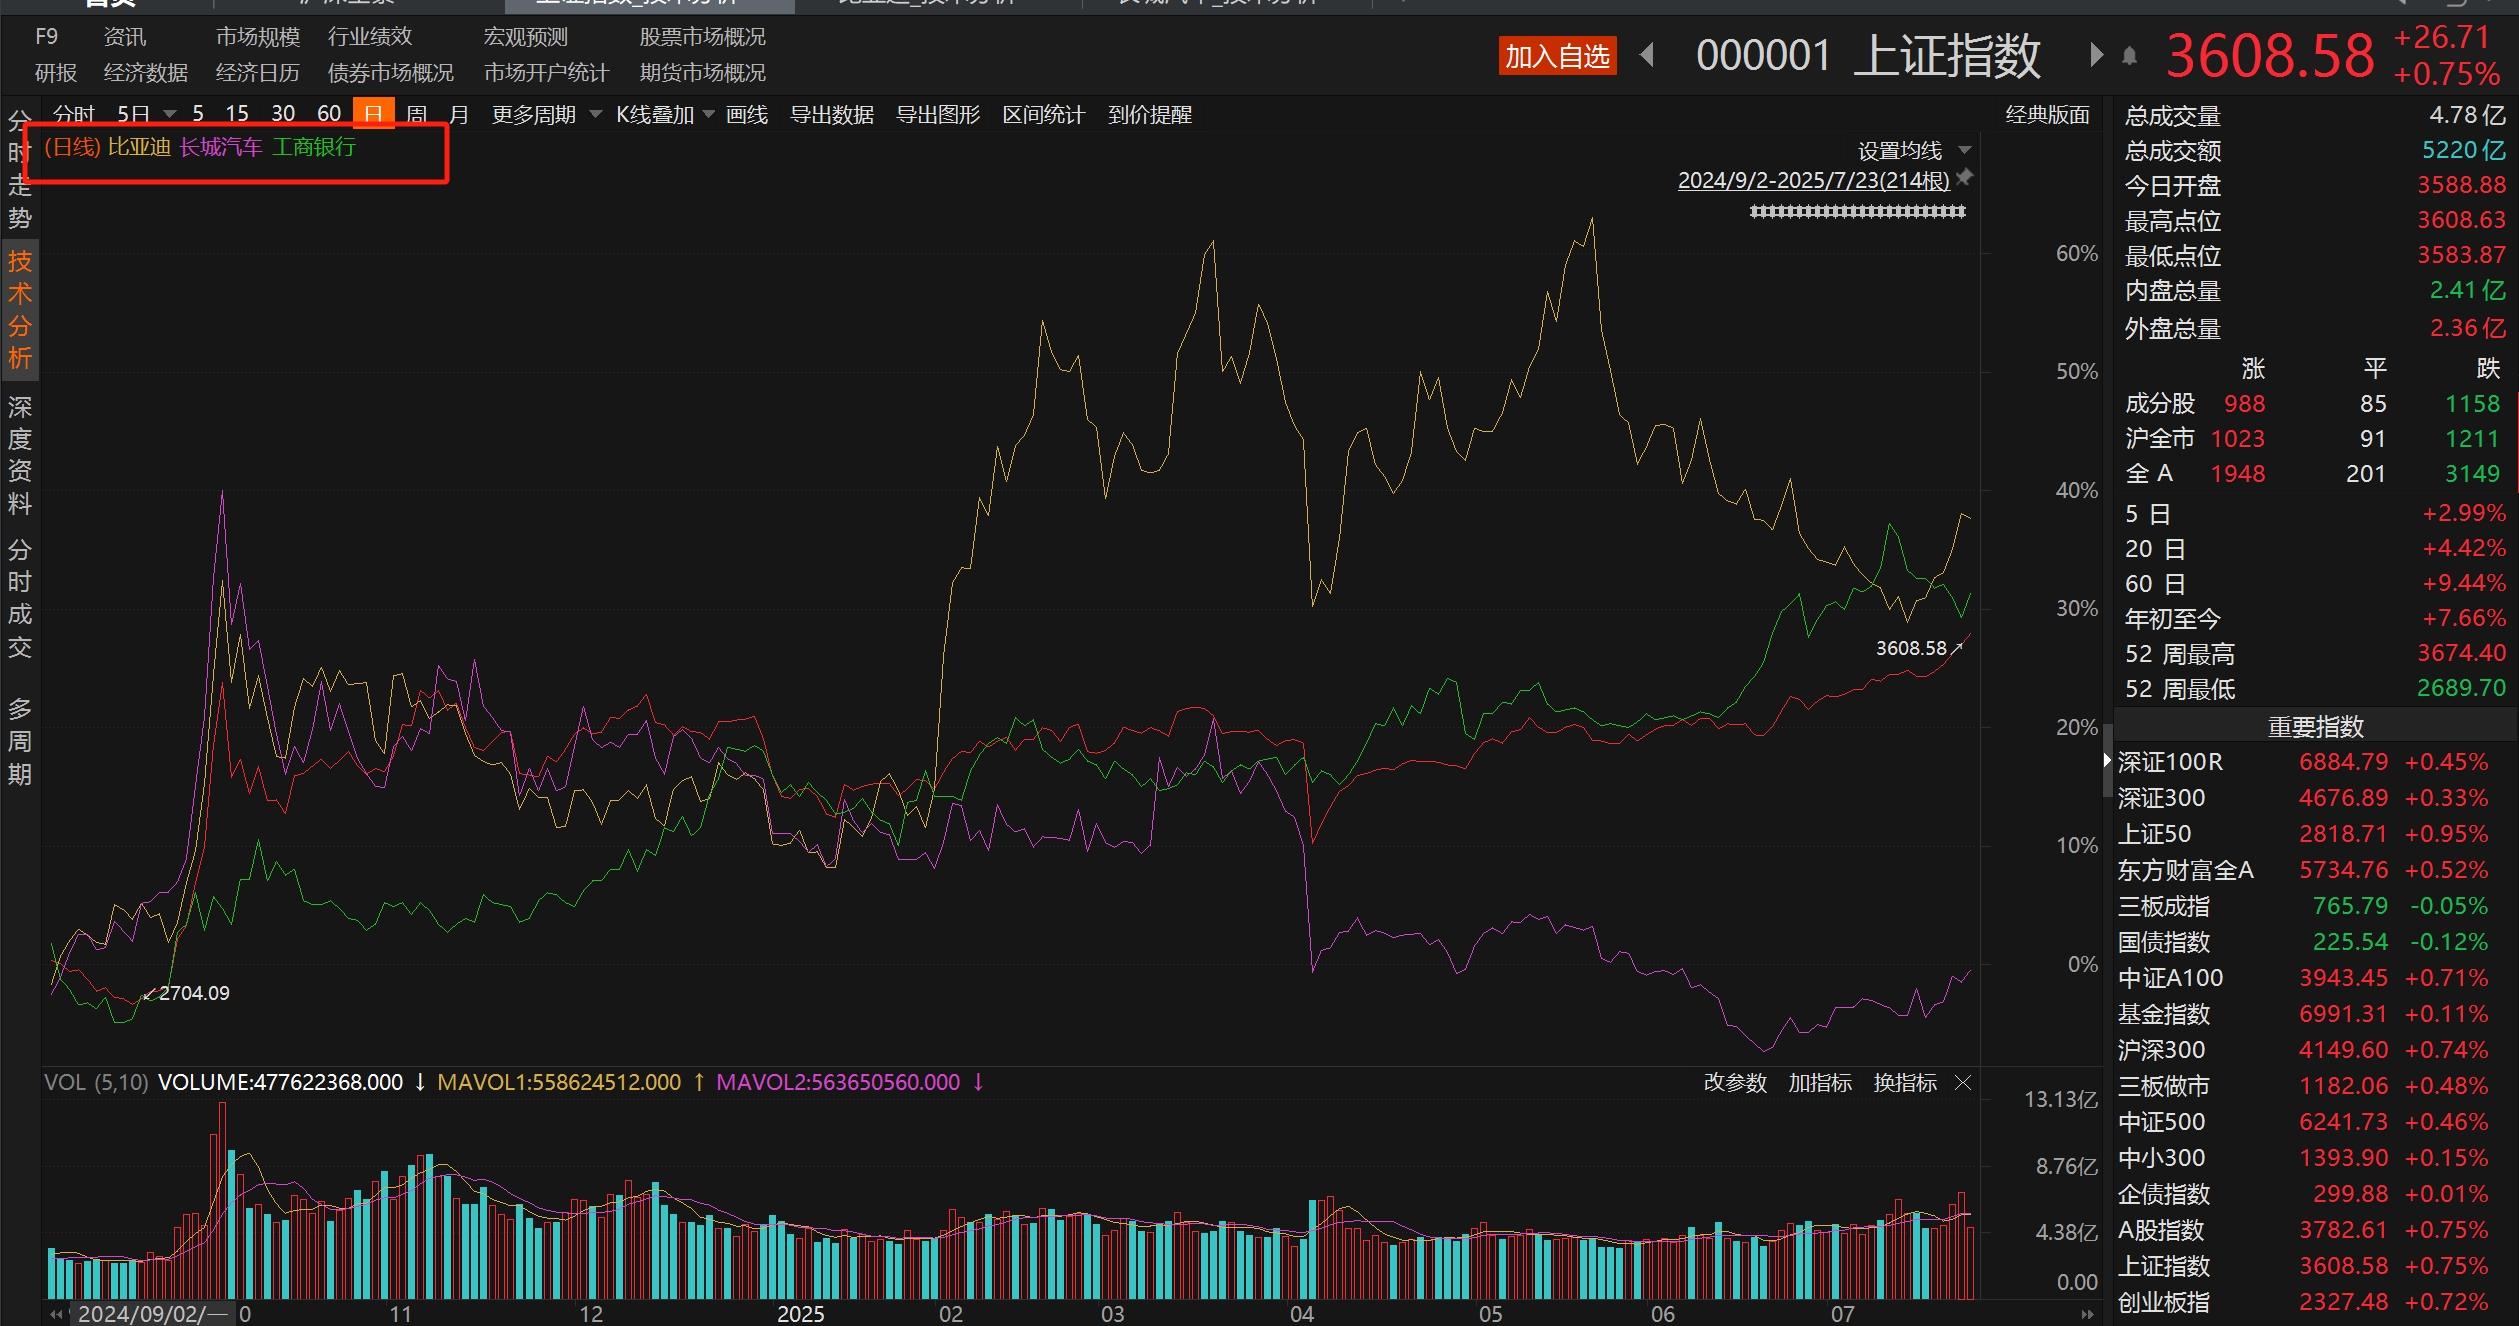
Task: Open the 设置均线 dropdown
Action: coord(1964,150)
